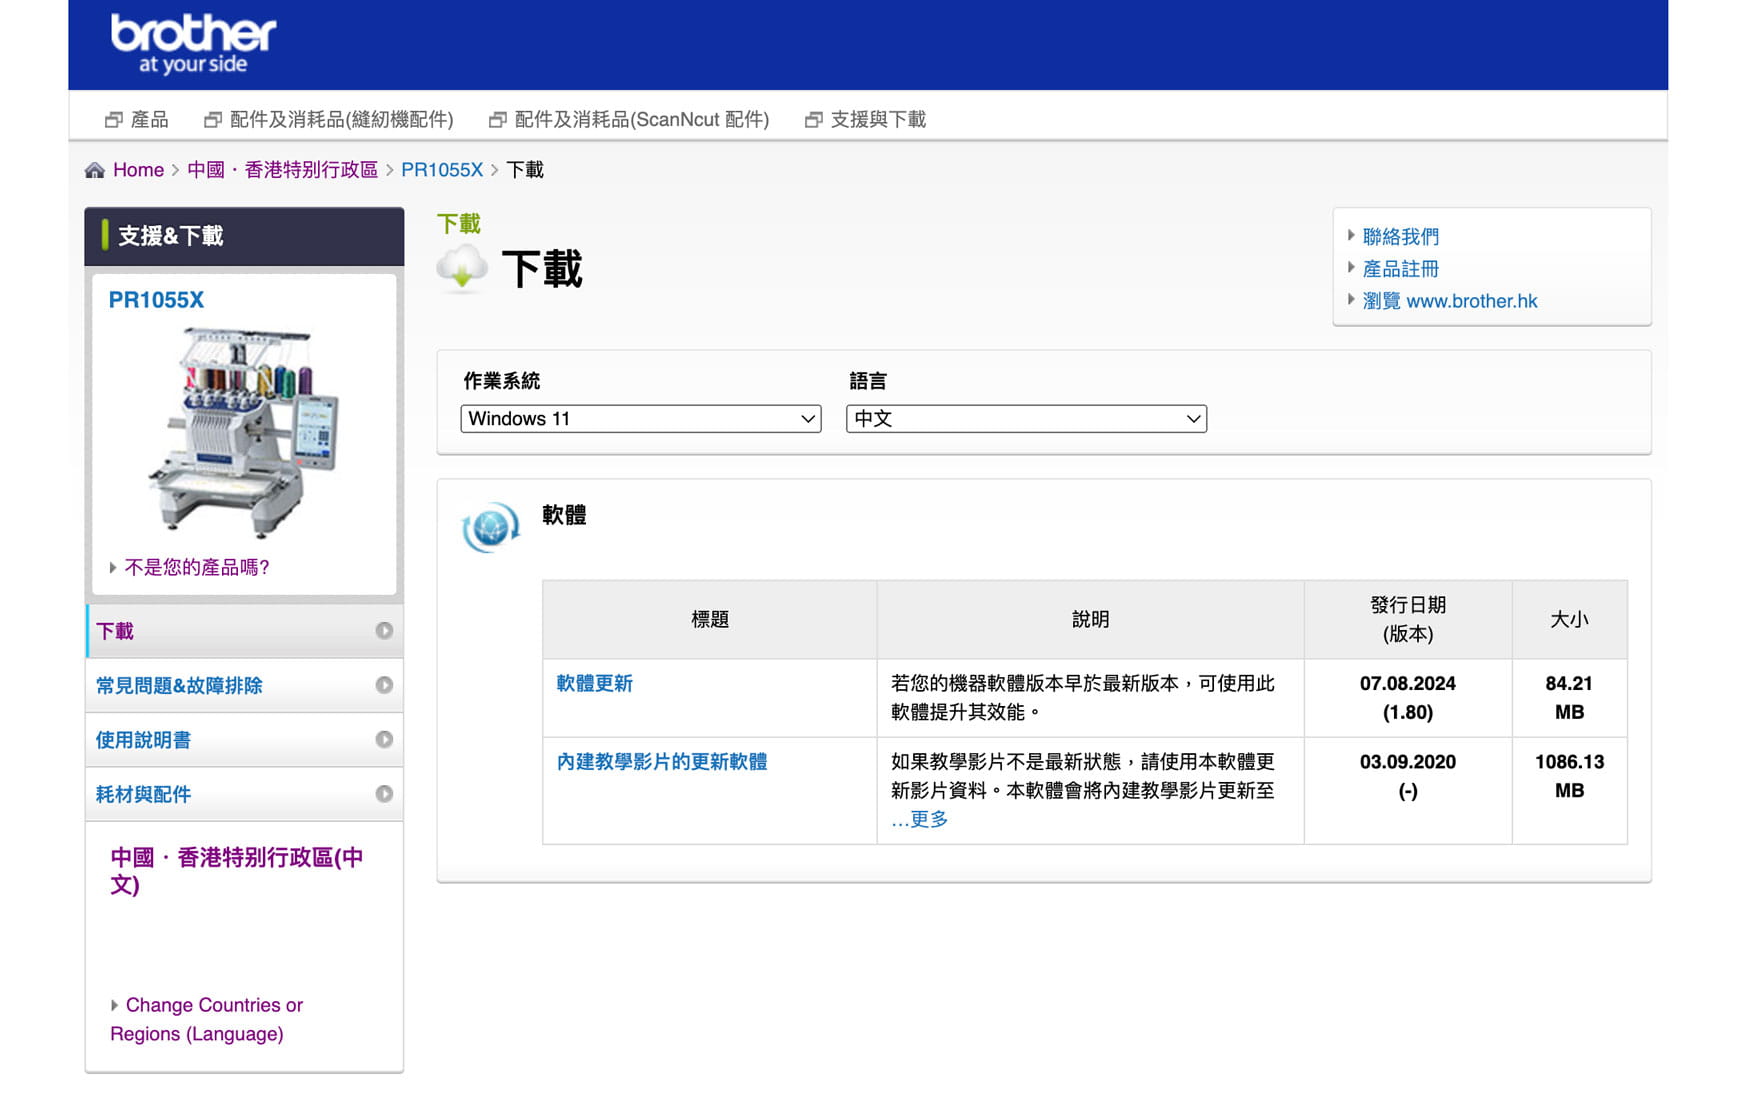
Task: Click the 支援&下載 sidebar header
Action: tap(245, 236)
